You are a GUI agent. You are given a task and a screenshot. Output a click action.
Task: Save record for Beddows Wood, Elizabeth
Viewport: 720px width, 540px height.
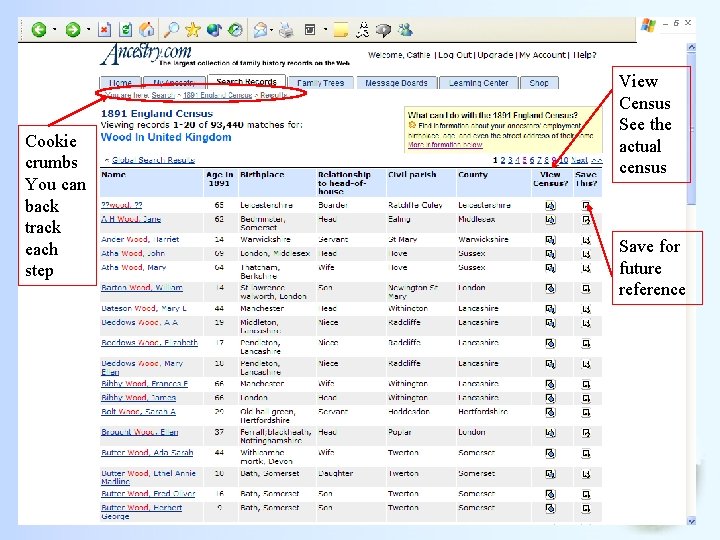[586, 343]
